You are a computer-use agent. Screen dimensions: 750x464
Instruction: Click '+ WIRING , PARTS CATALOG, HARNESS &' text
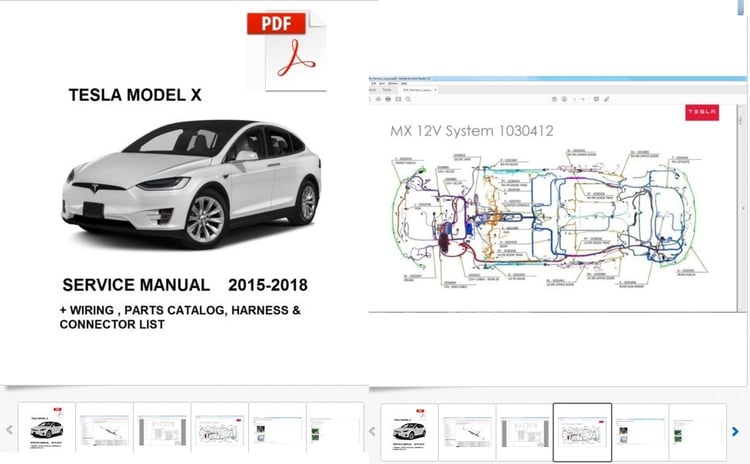click(x=180, y=310)
